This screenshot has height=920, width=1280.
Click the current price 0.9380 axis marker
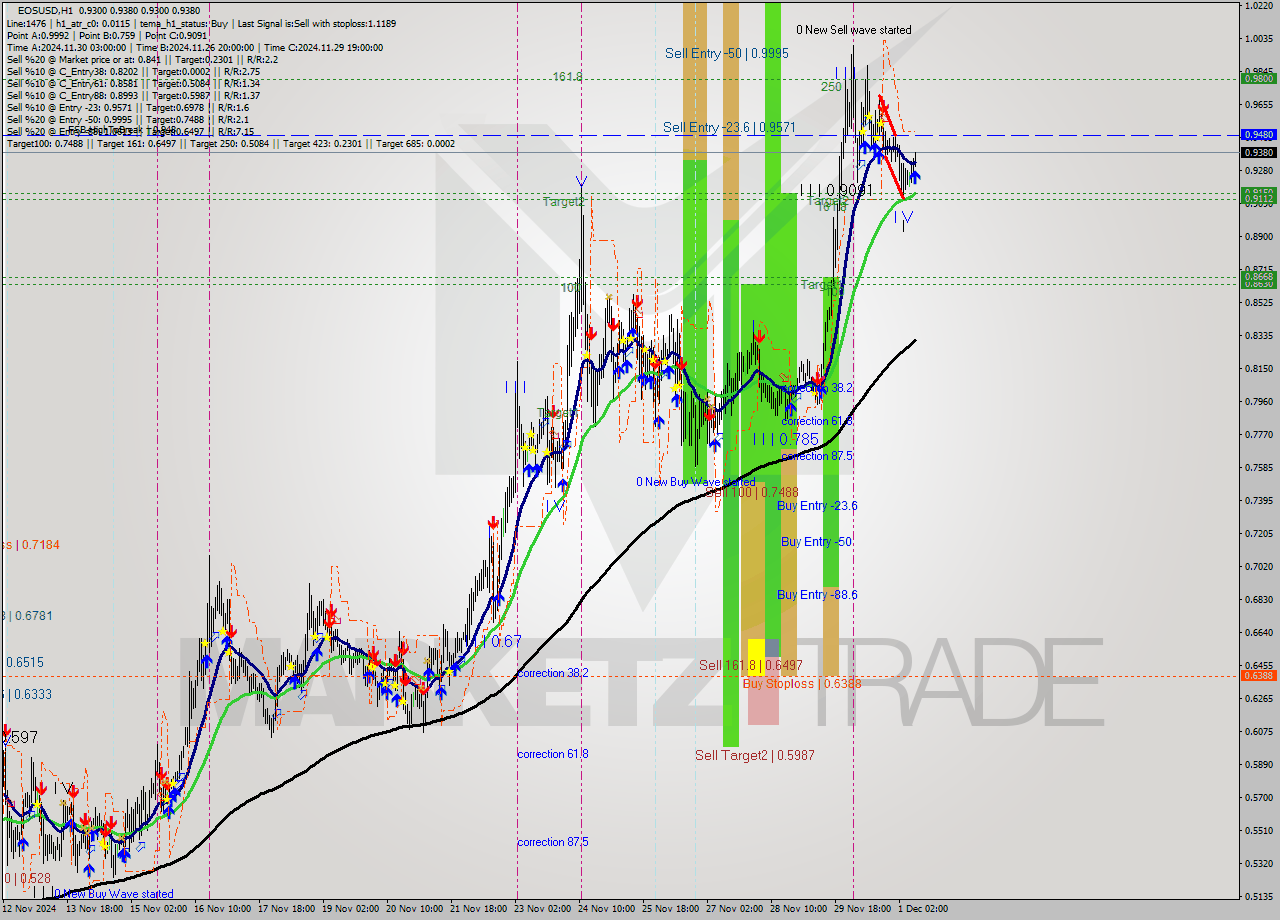click(x=1258, y=152)
